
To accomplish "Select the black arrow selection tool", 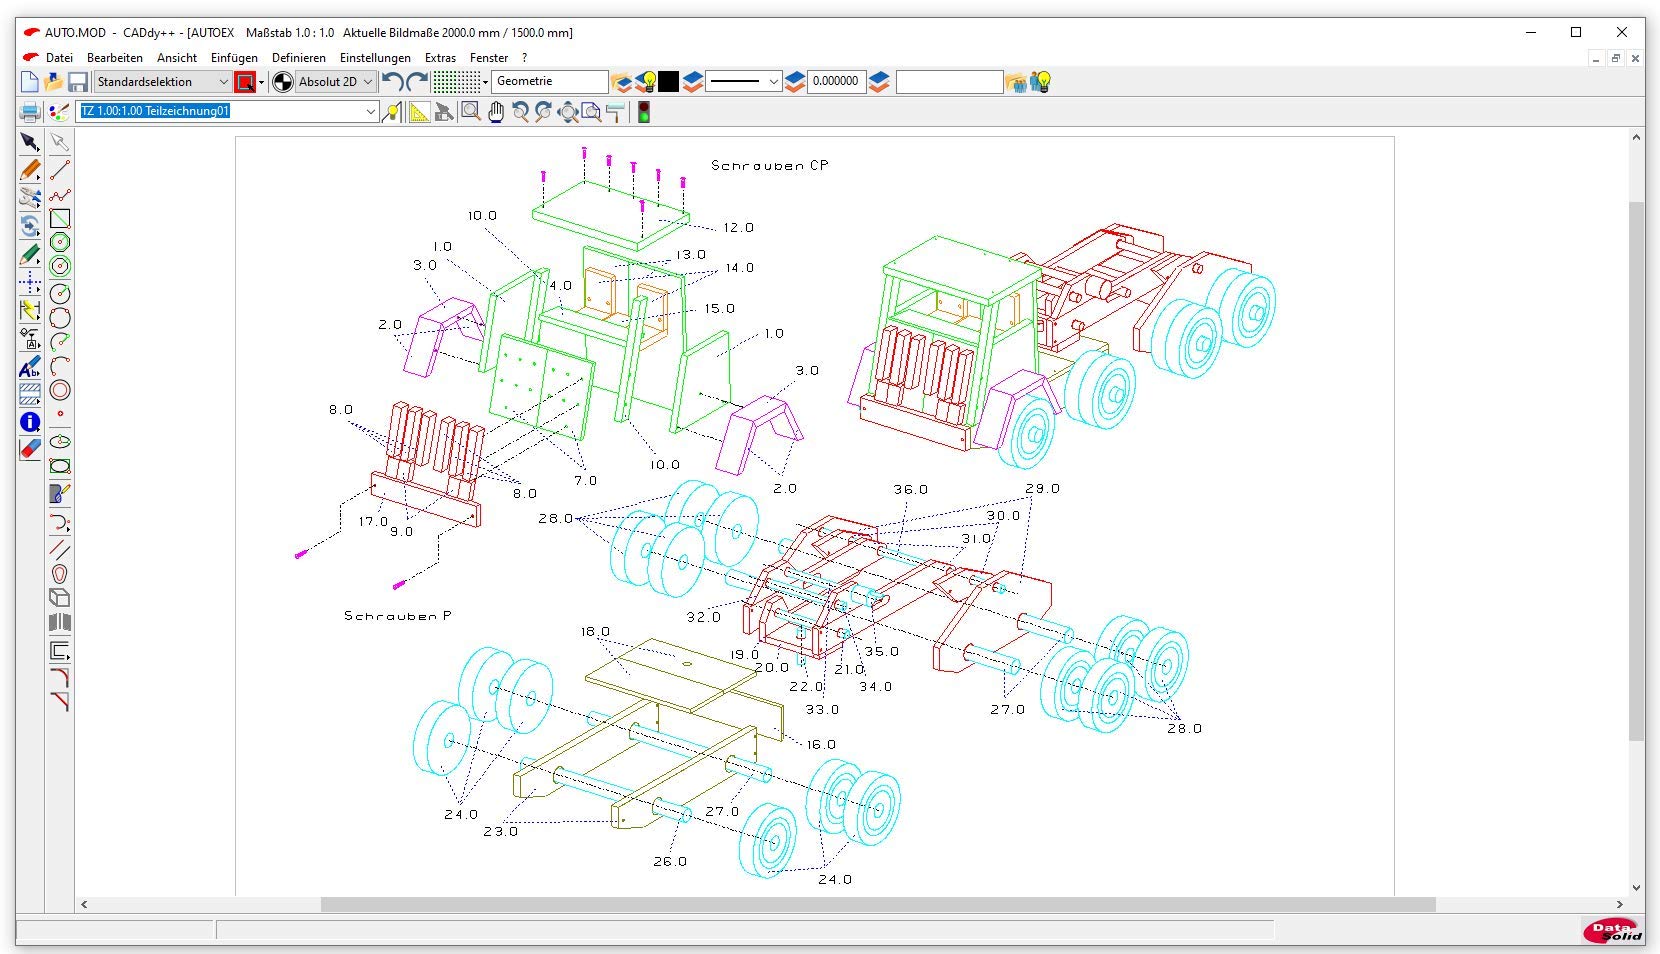I will click(30, 142).
